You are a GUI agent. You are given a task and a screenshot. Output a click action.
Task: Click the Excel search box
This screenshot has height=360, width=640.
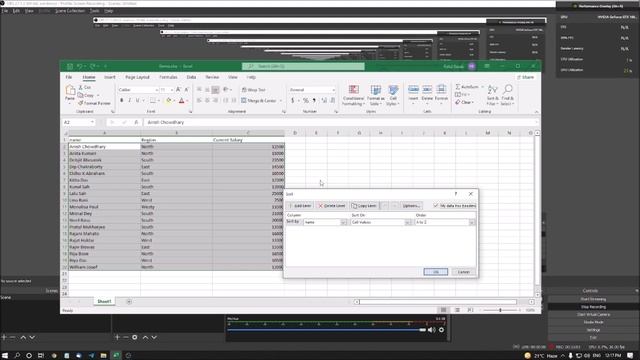(303, 66)
